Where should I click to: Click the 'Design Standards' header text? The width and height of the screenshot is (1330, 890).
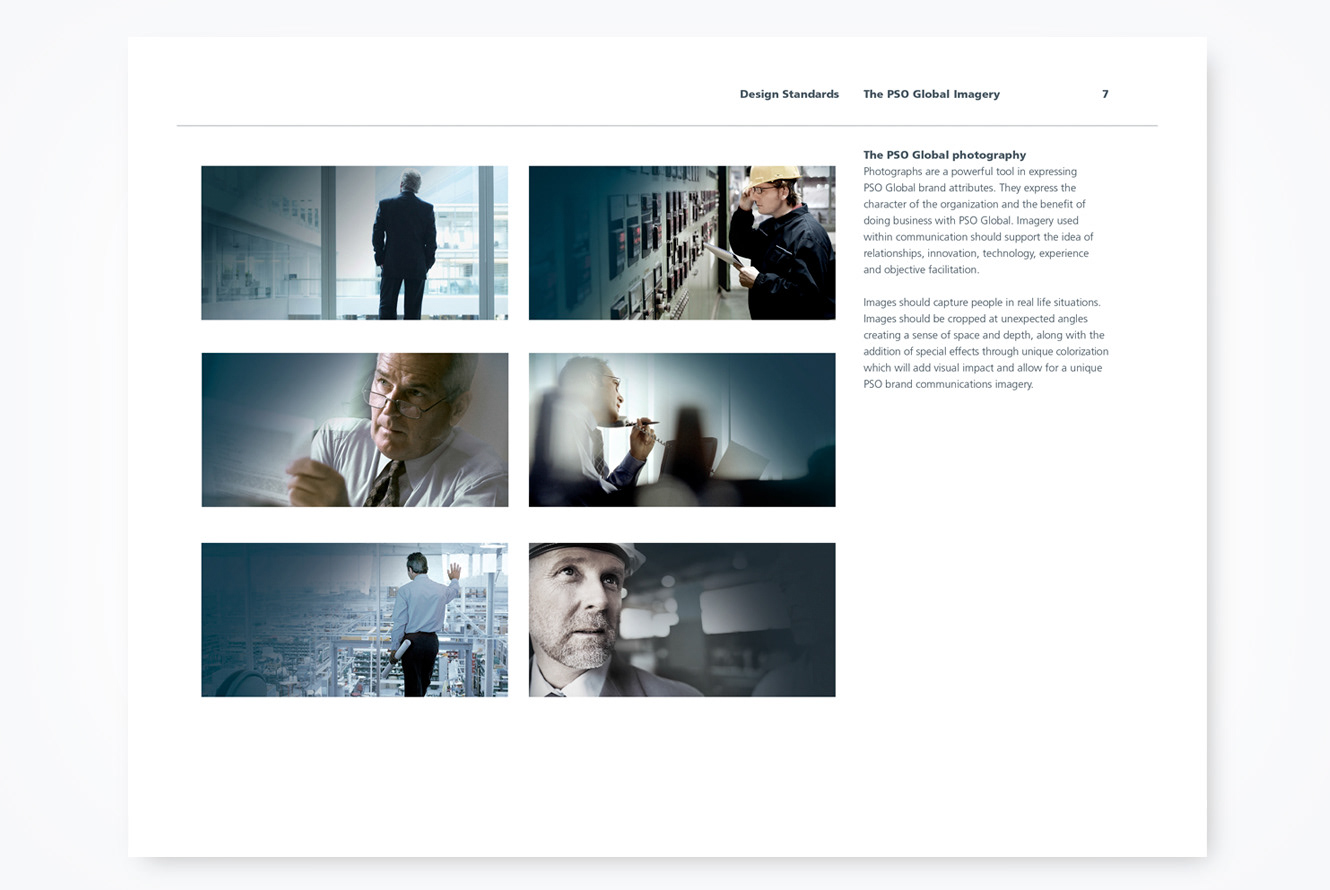tap(789, 94)
